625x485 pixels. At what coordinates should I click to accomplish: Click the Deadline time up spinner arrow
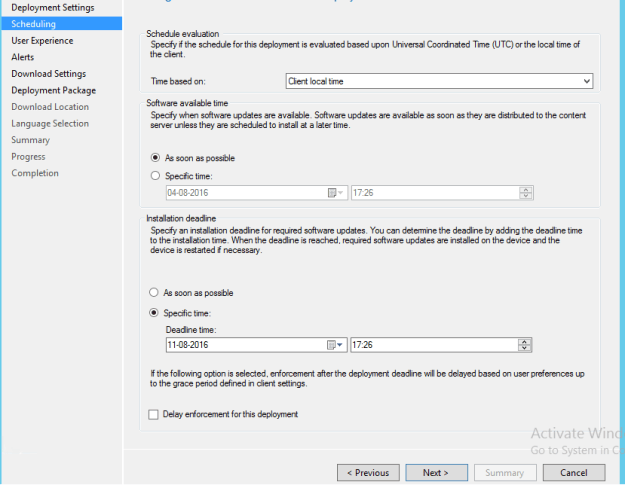pos(525,342)
